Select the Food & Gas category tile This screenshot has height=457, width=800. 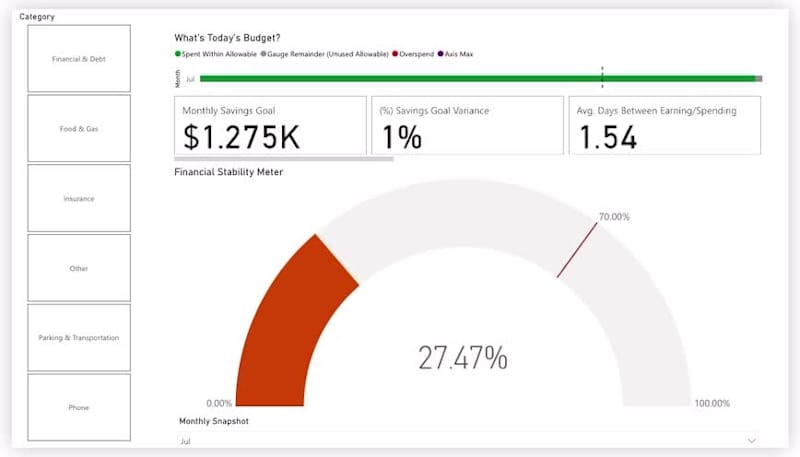[79, 129]
